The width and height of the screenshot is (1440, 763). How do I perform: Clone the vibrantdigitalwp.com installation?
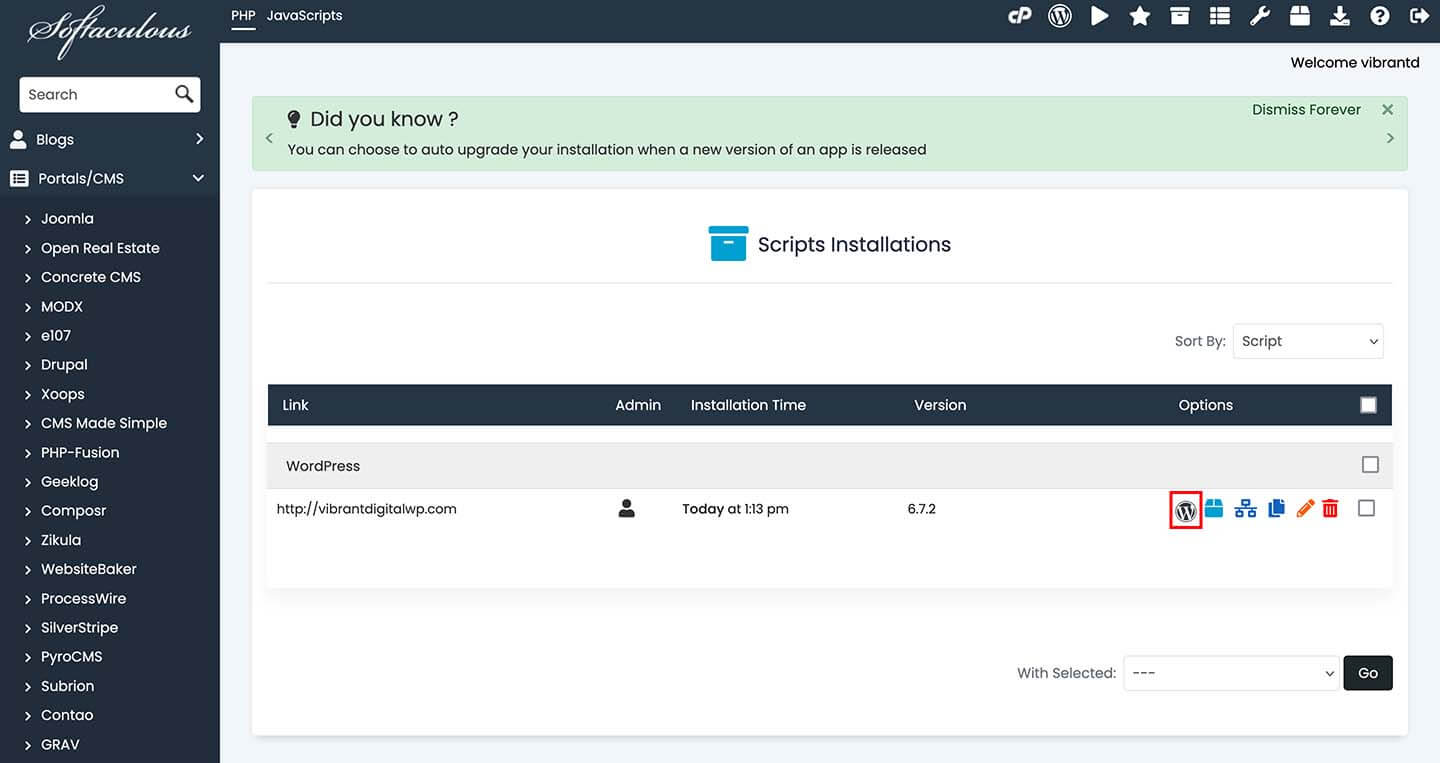point(1276,509)
